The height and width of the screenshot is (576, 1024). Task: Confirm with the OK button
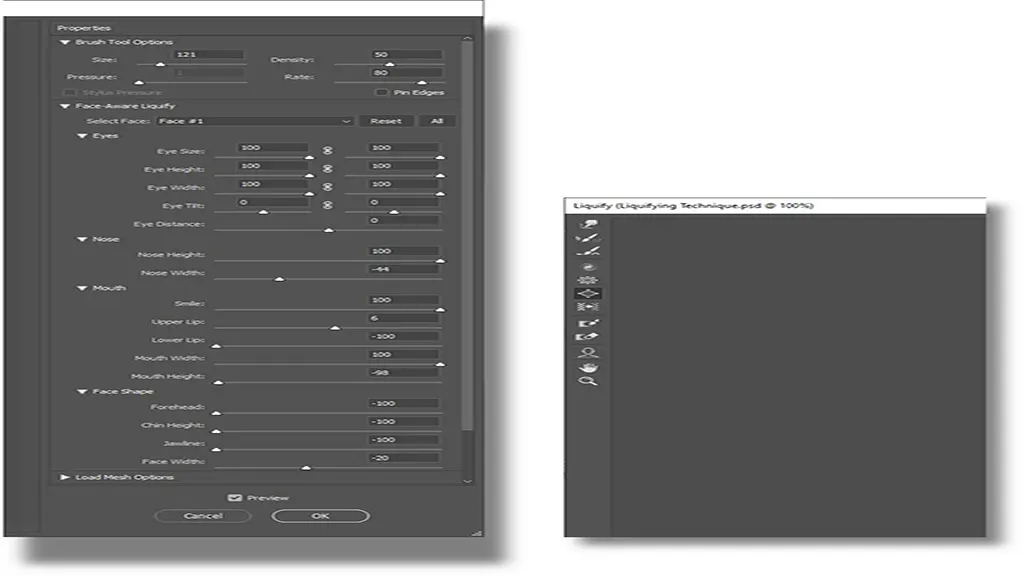tap(320, 516)
